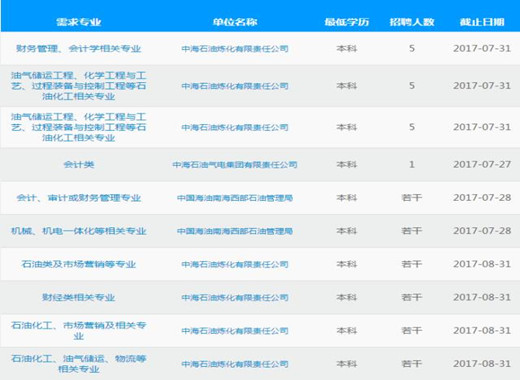Viewport: 520px width, 380px height.
Task: Click 需求专业 column header
Action: click(79, 22)
